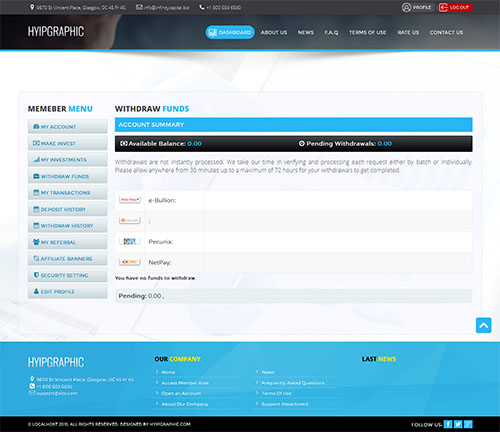Click the red Log Out button
The width and height of the screenshot is (500, 432).
coord(455,7)
